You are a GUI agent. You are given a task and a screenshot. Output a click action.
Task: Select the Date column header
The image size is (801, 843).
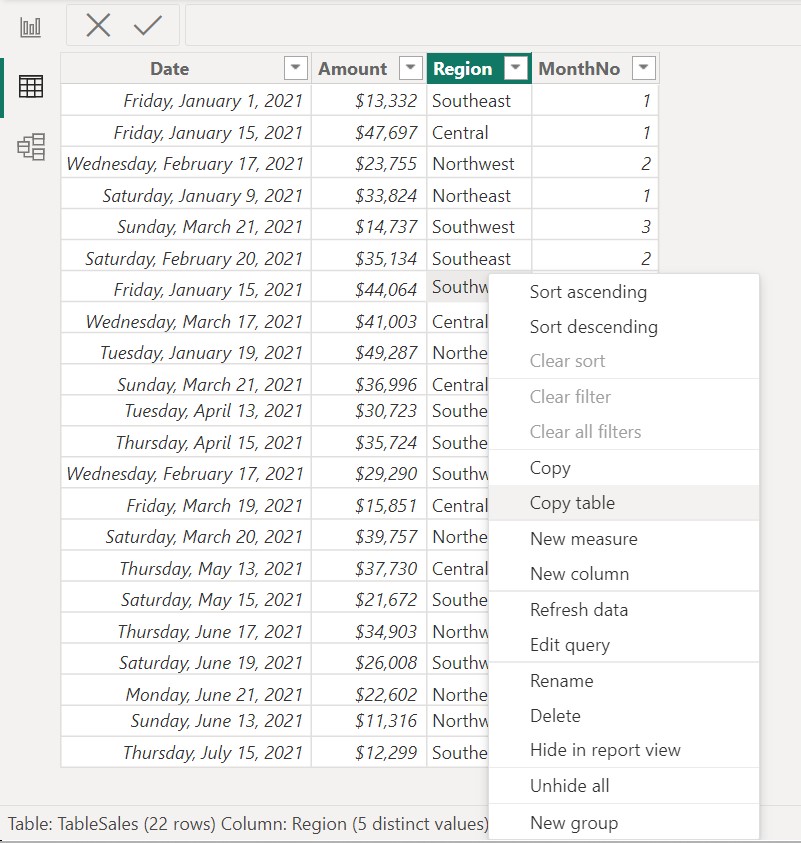point(169,68)
